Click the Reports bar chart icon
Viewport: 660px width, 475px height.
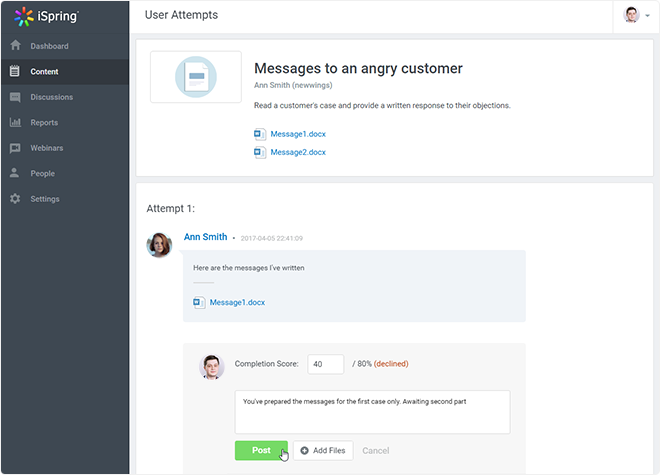click(x=15, y=123)
